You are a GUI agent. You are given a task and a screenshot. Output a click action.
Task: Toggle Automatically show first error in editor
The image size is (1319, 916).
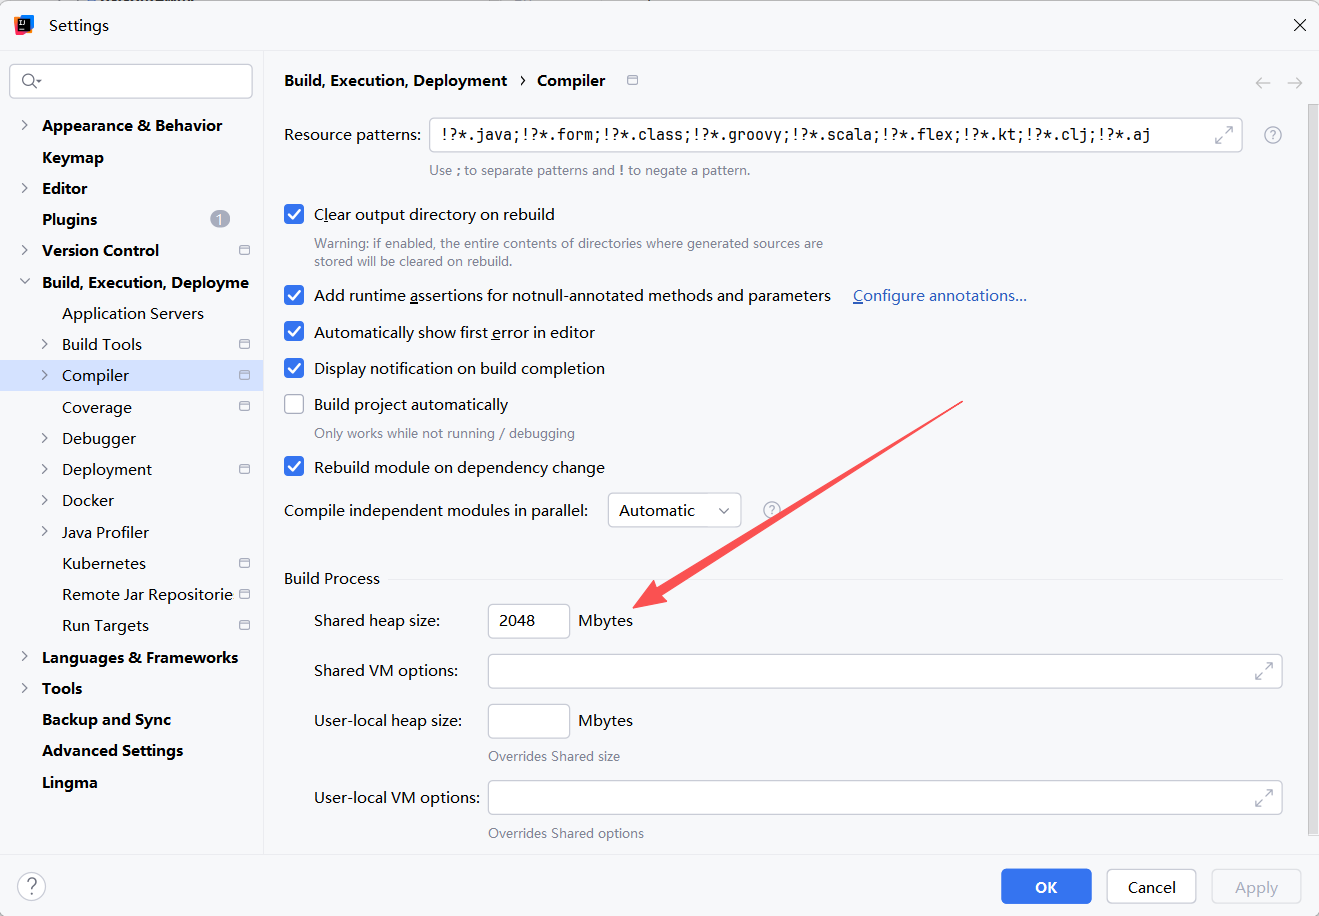click(294, 332)
